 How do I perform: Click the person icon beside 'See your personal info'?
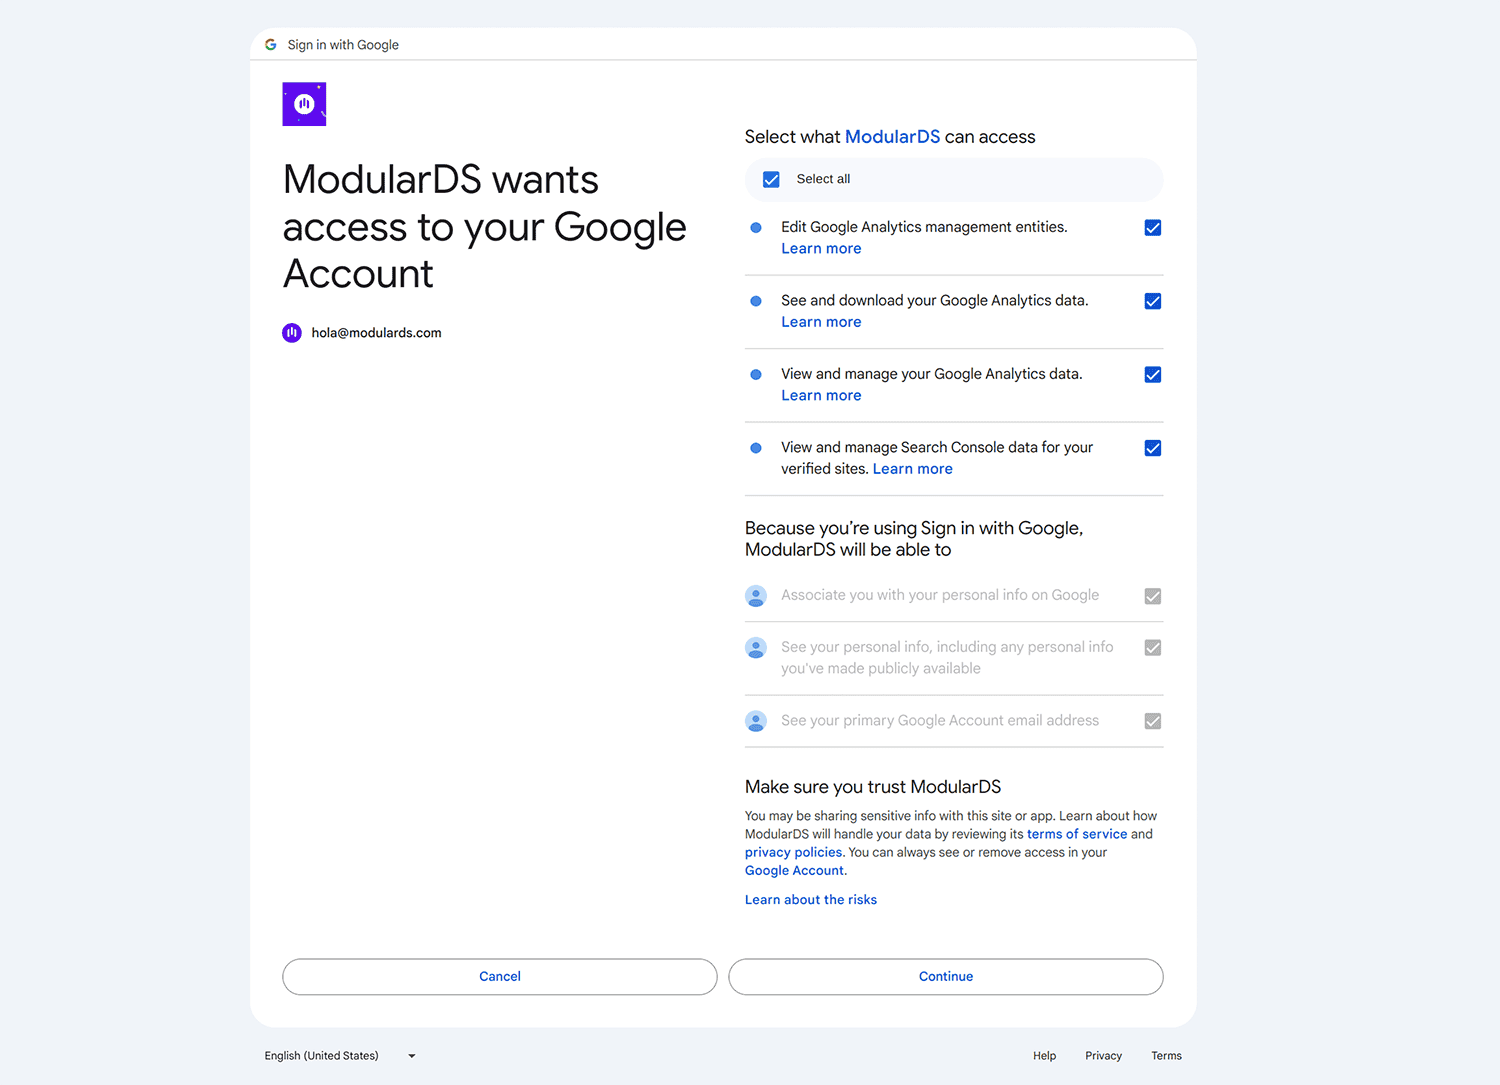click(x=756, y=648)
